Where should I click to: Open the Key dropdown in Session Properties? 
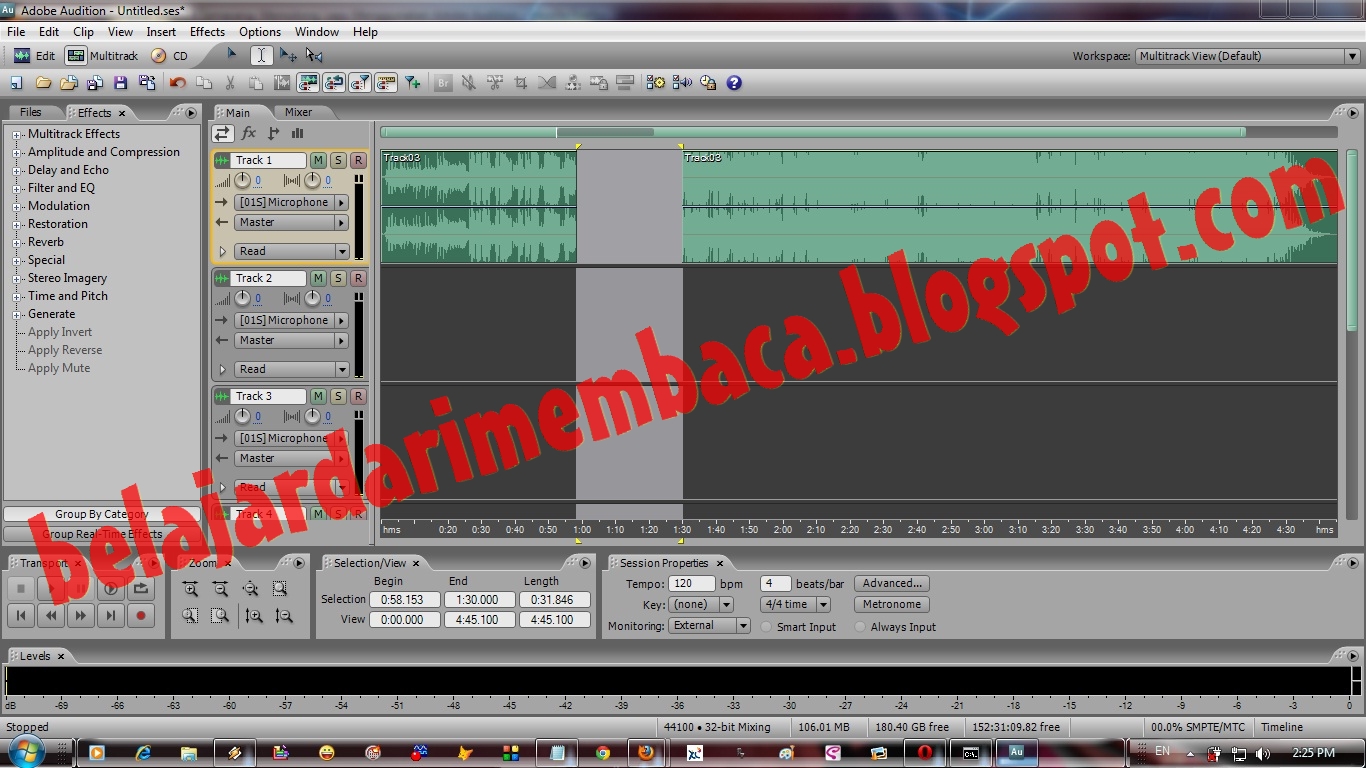701,604
